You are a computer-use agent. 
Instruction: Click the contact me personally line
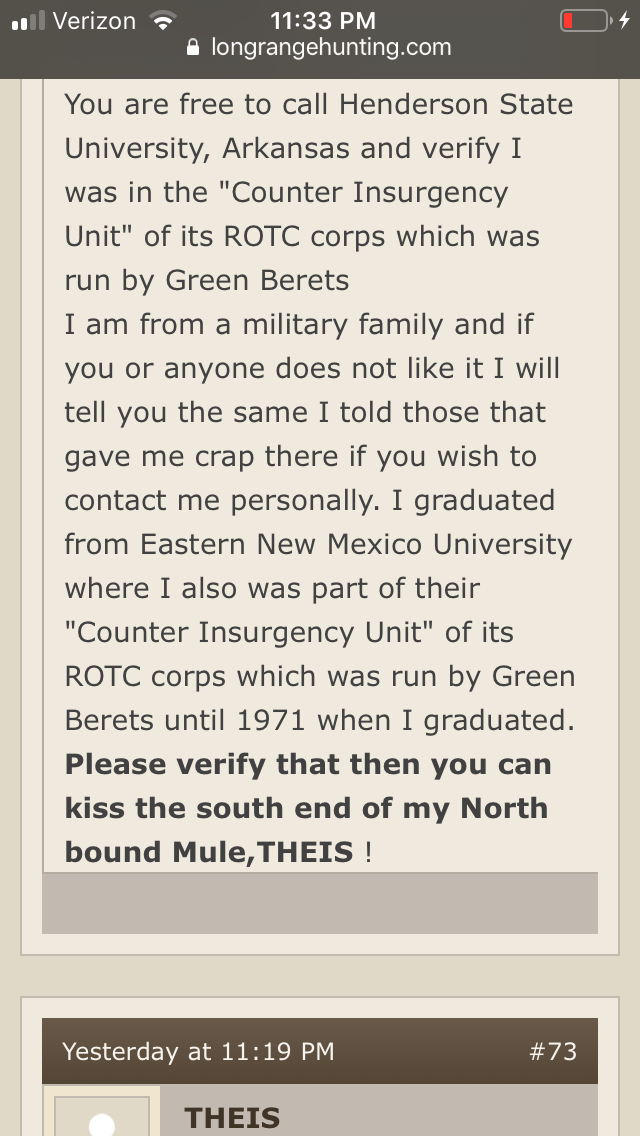click(x=309, y=500)
